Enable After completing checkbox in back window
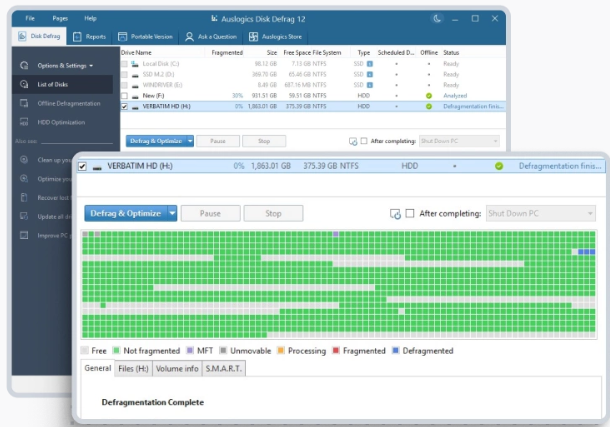 pyautogui.click(x=364, y=141)
